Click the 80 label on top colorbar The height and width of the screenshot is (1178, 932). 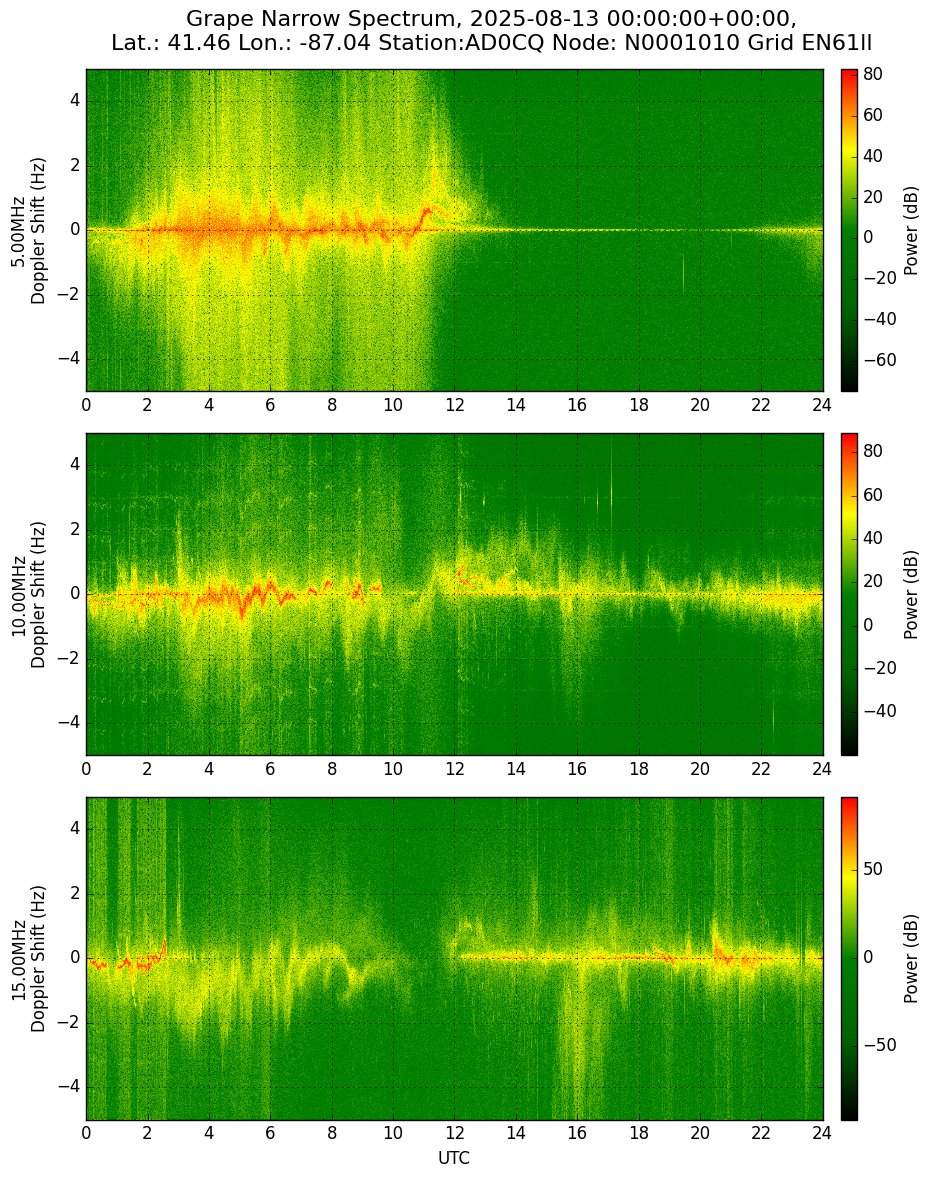click(872, 75)
